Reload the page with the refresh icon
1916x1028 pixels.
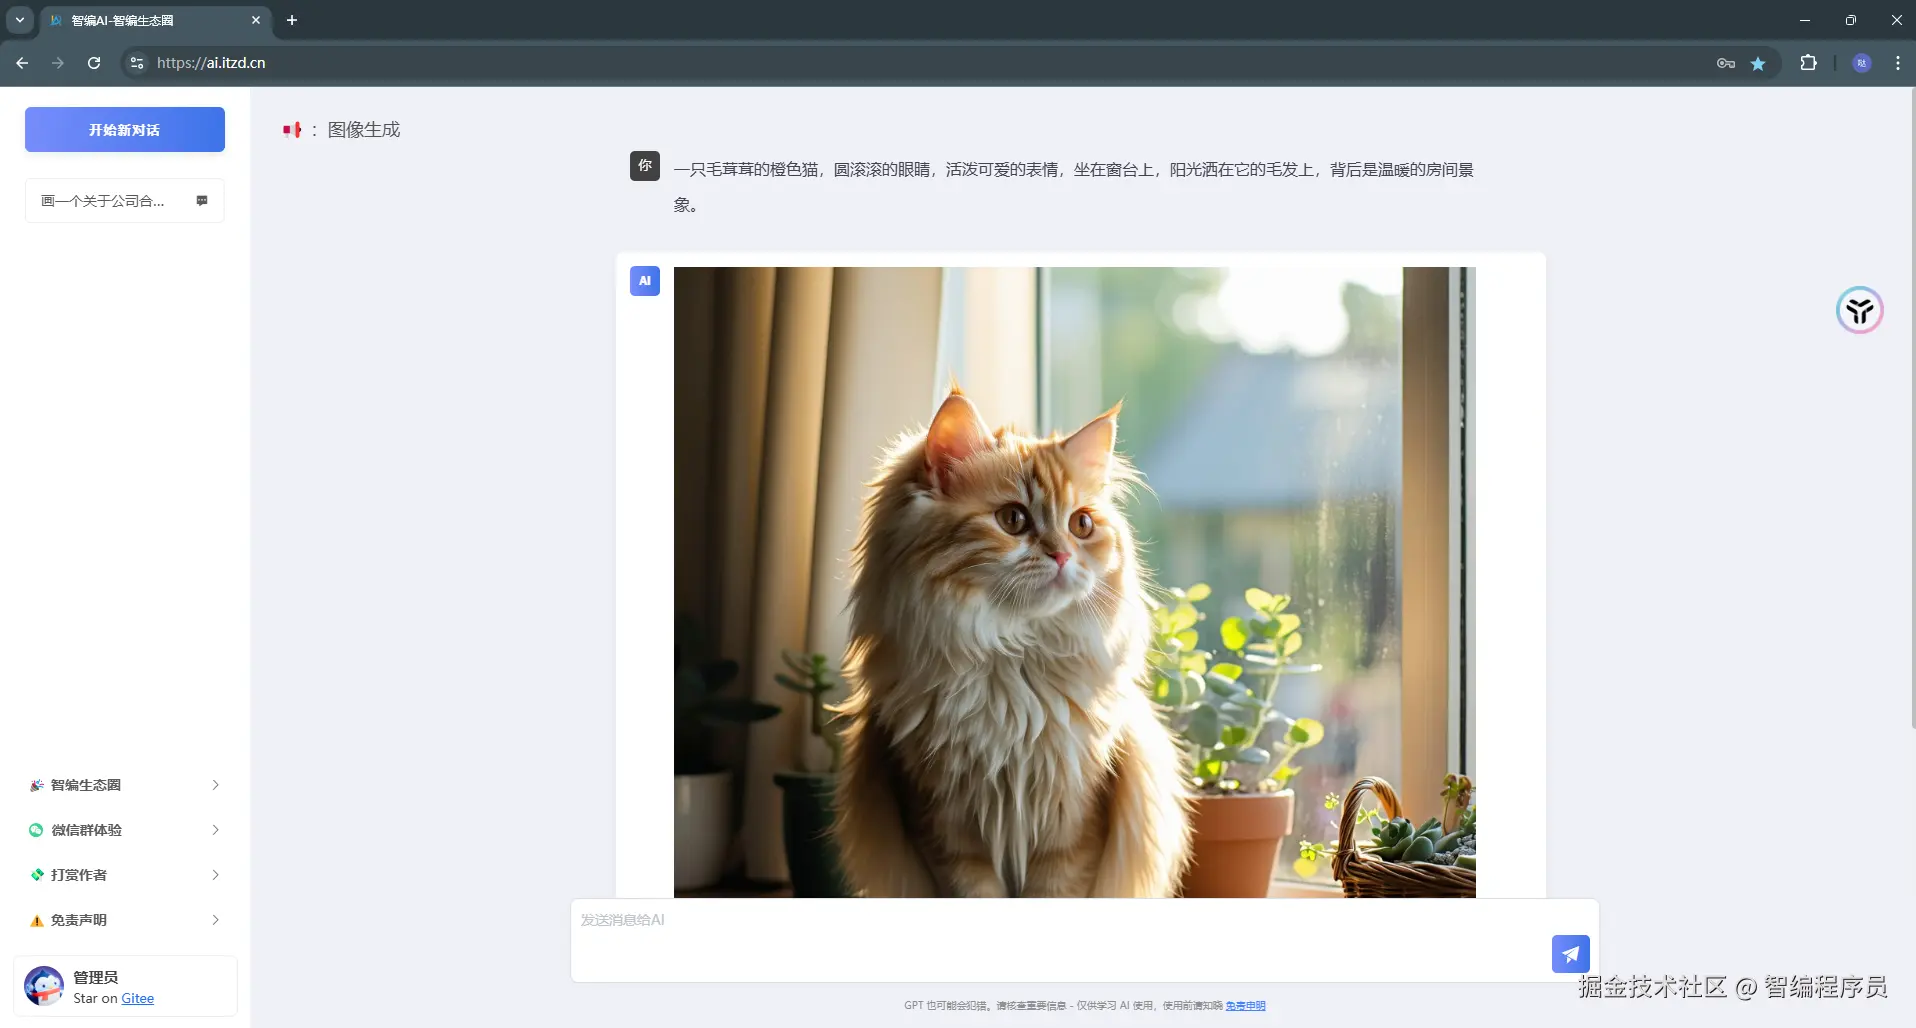(93, 63)
